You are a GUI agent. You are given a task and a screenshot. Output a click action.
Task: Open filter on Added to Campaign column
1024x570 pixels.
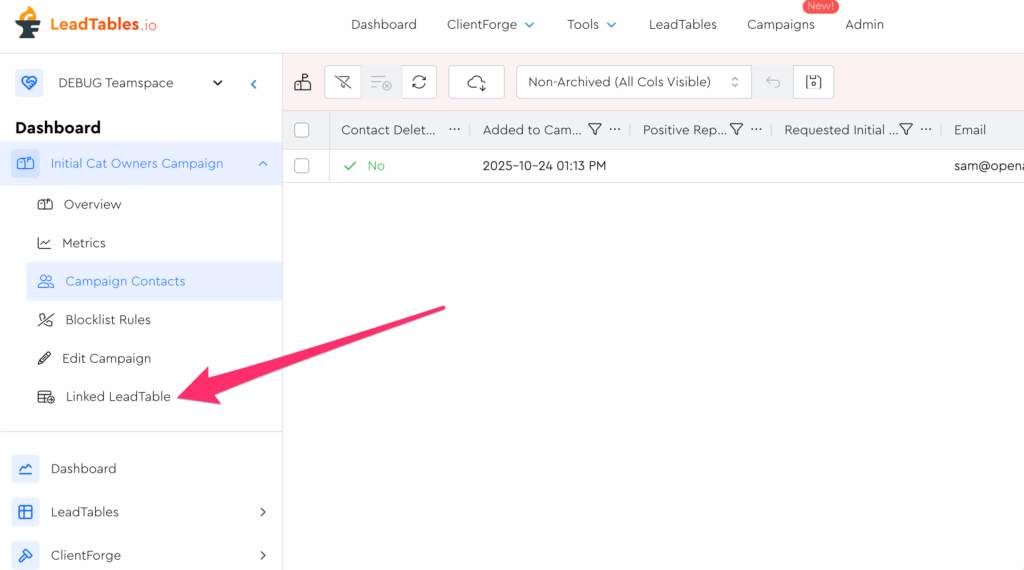(x=595, y=130)
